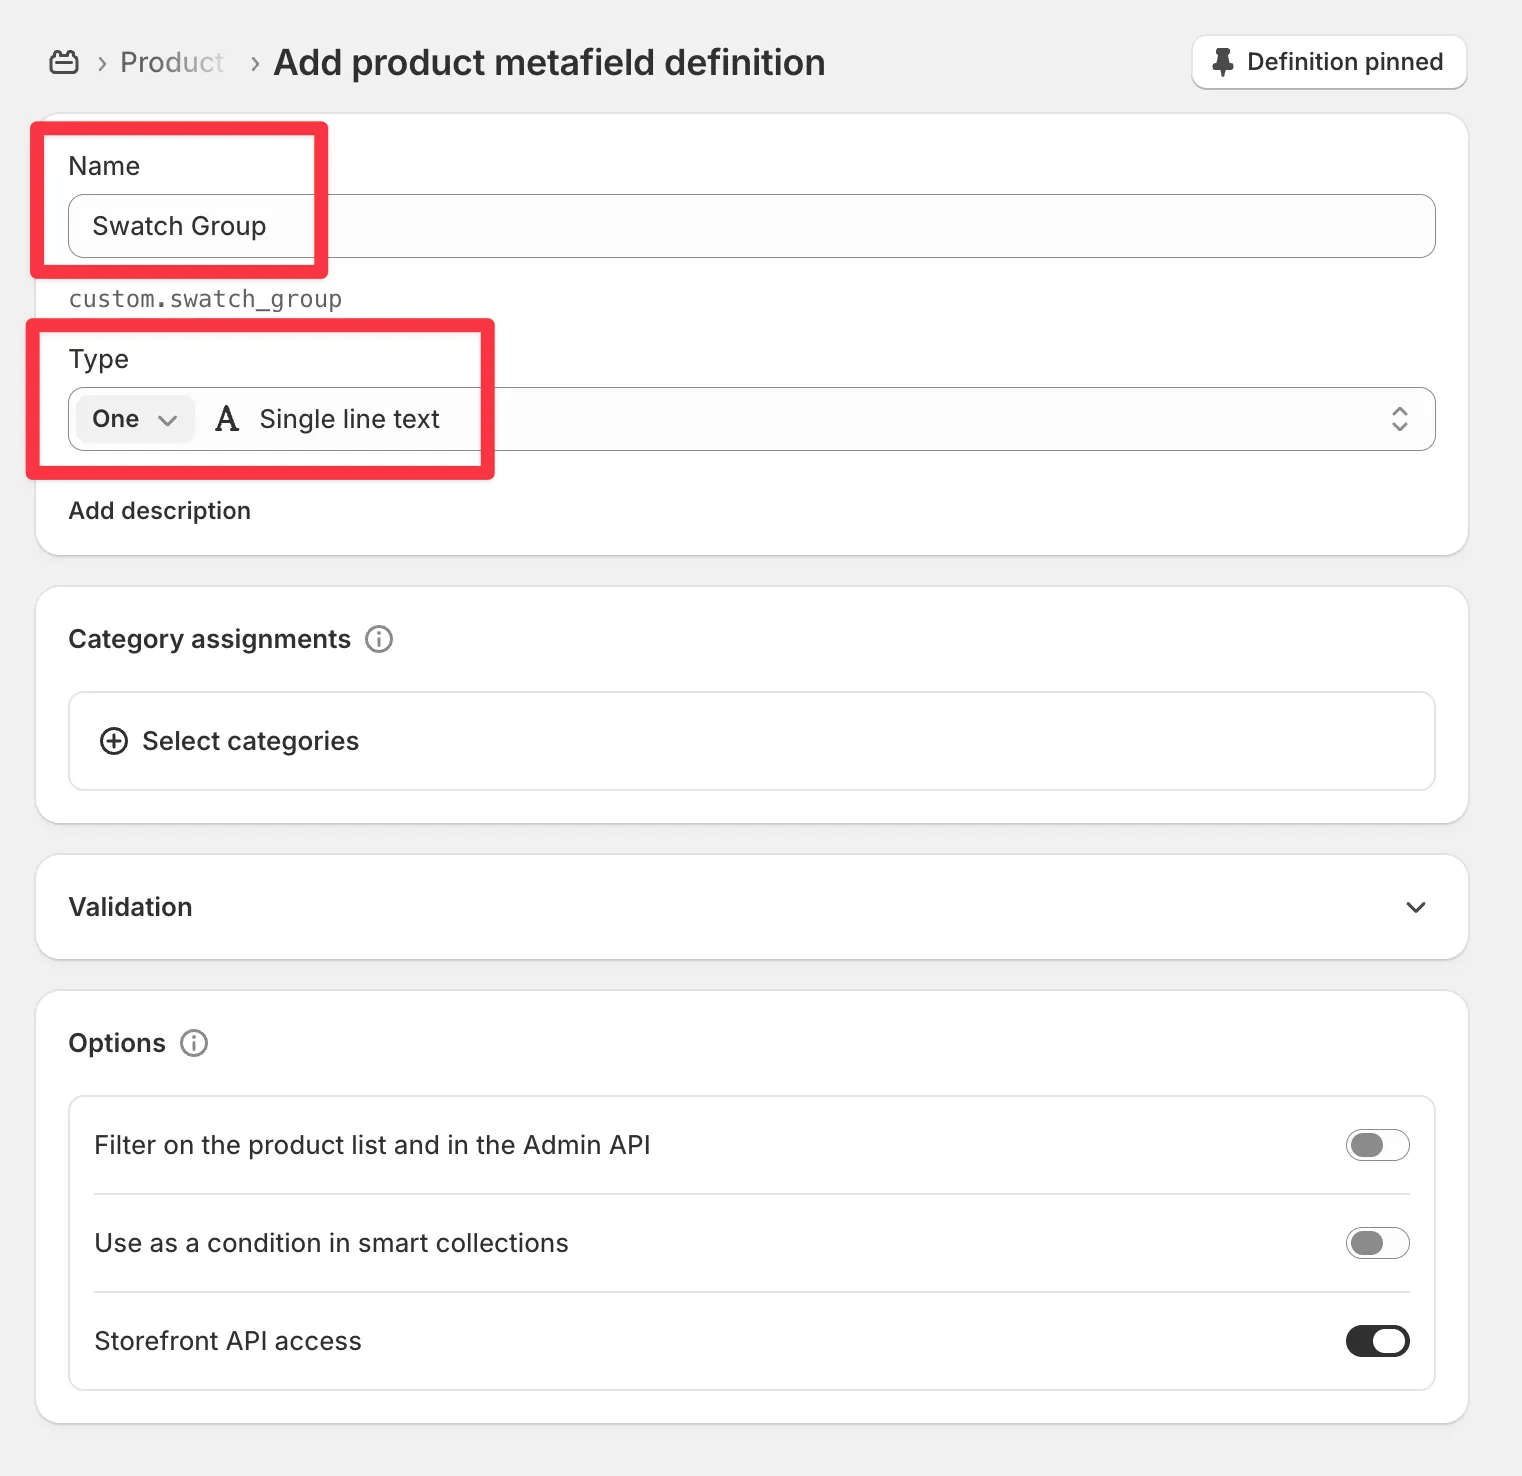Disable Storefront API access toggle

[x=1377, y=1341]
